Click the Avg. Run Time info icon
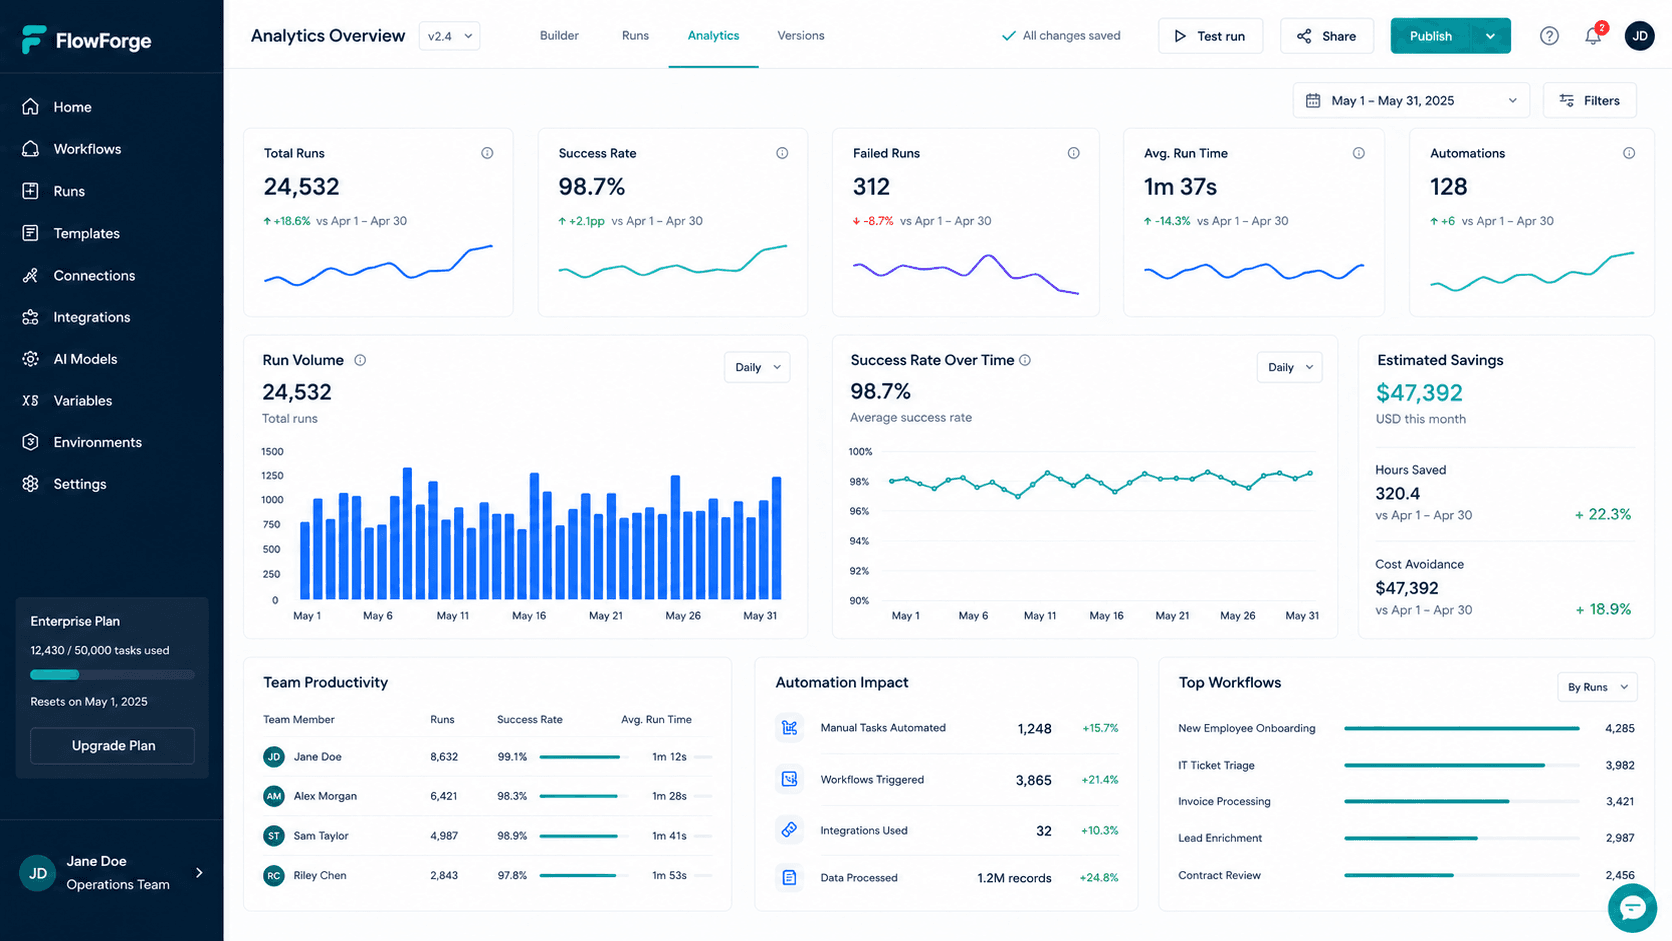Image resolution: width=1672 pixels, height=941 pixels. 1358,153
